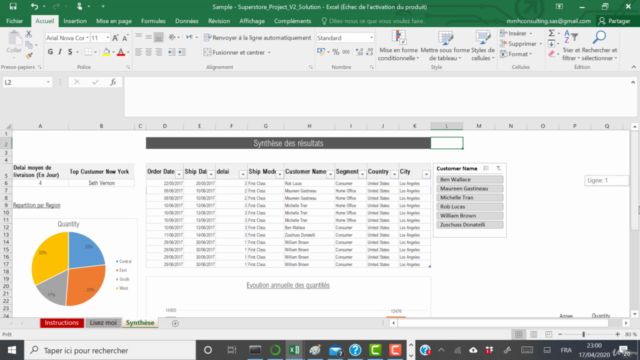Toggle Maureen Gastineau slicer item
This screenshot has height=360, width=640.
click(x=469, y=189)
